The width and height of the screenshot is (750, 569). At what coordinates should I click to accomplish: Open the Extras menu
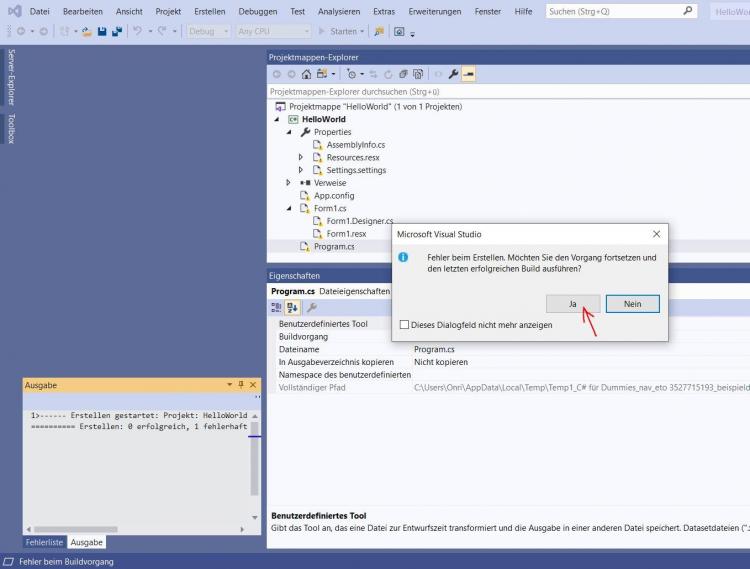point(384,11)
